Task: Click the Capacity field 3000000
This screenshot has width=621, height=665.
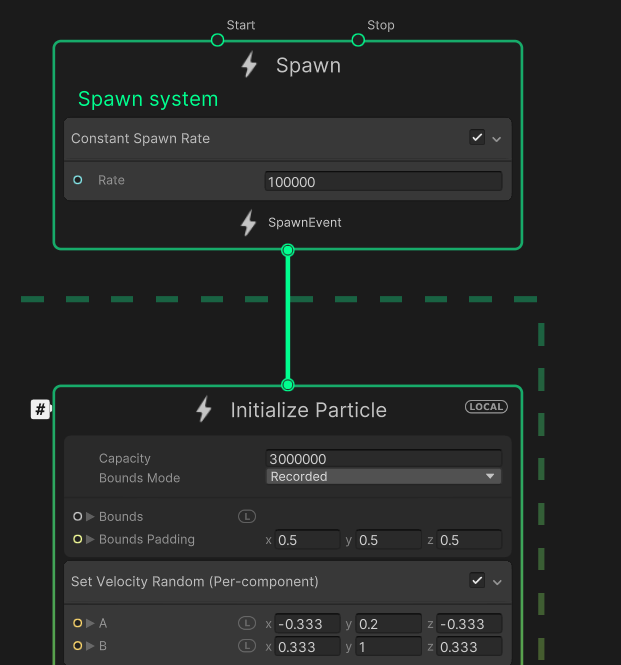Action: (x=383, y=458)
